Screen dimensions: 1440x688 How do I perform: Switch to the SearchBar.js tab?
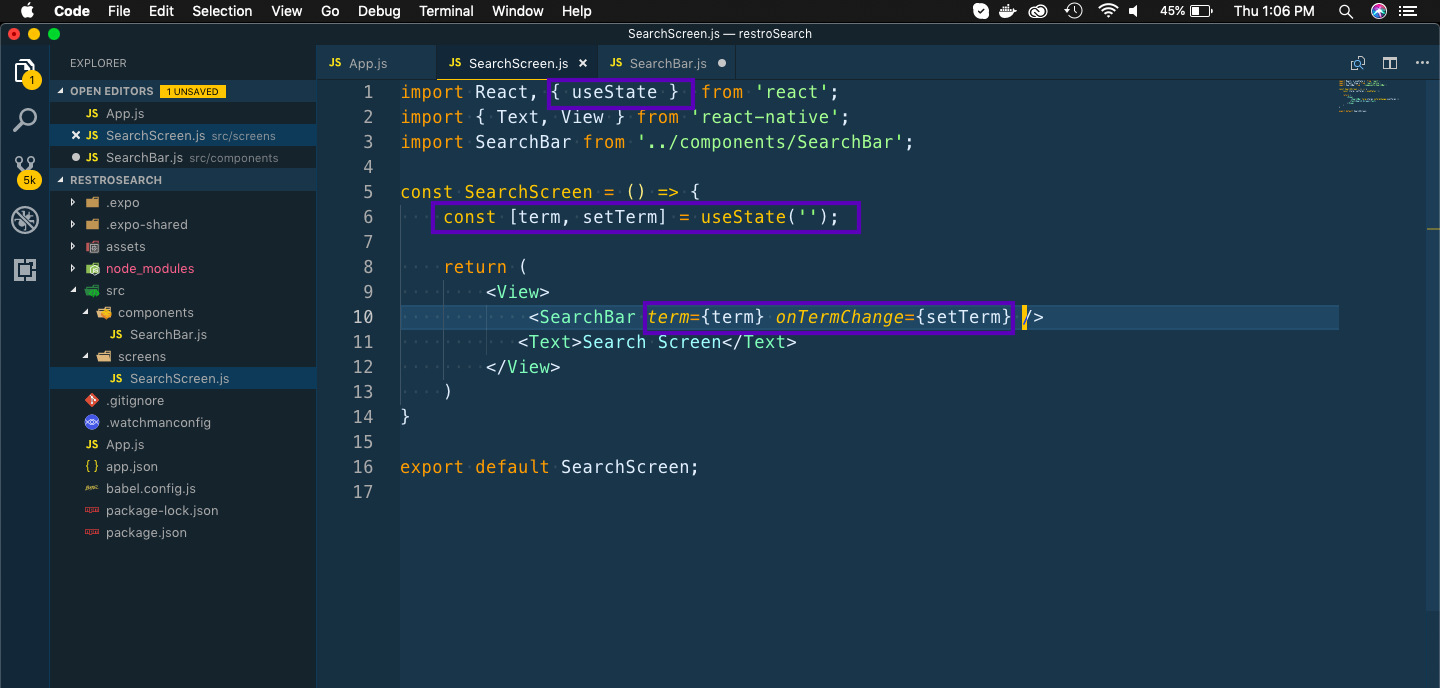click(668, 63)
